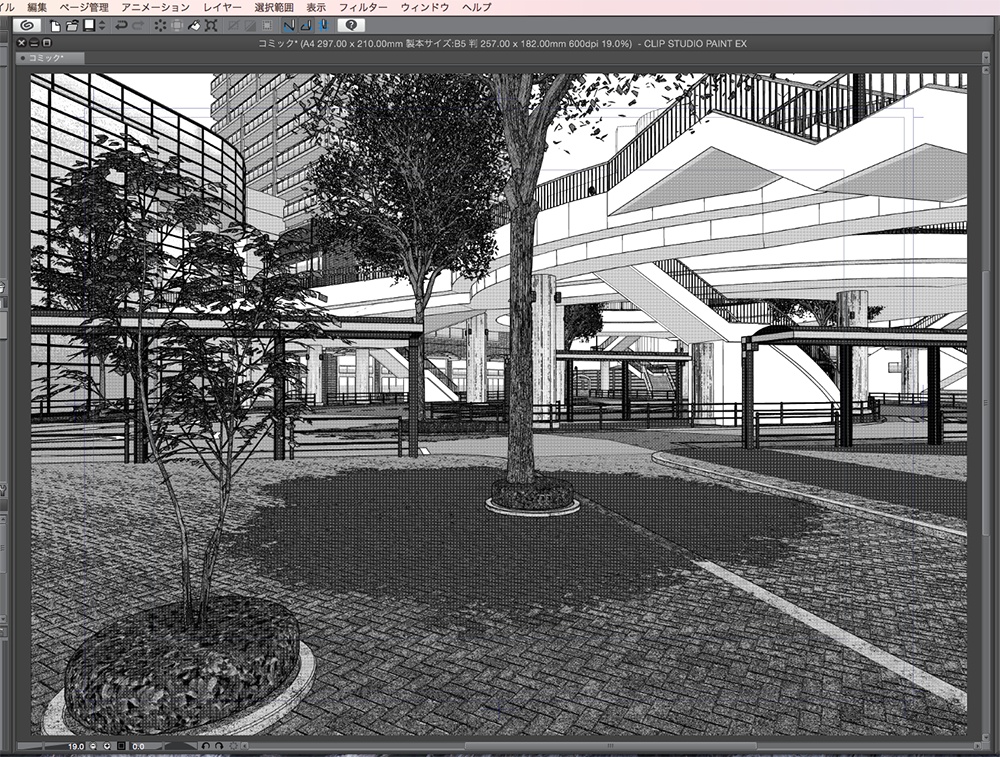Screen dimensions: 1000x757
Task: Click the horizontal scrollbar left arrow
Action: coord(245,746)
